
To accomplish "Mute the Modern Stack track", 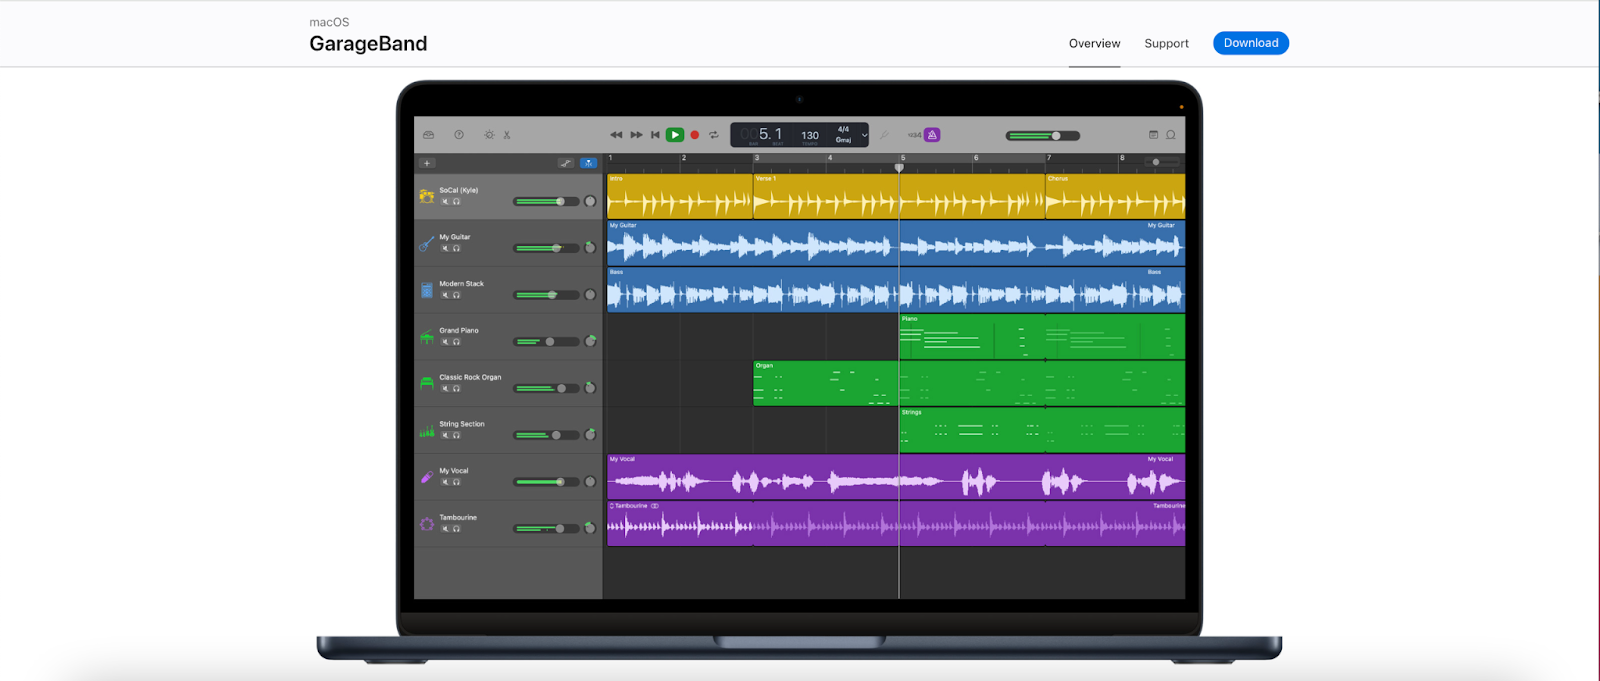I will [445, 295].
